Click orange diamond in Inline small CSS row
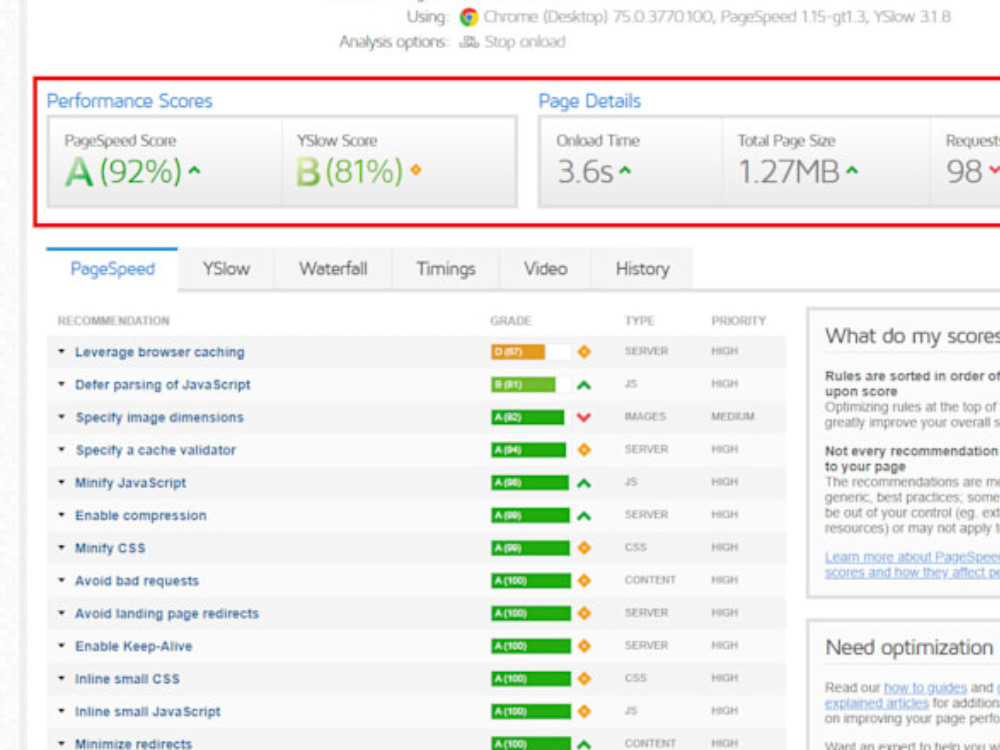1000x750 pixels. click(584, 679)
